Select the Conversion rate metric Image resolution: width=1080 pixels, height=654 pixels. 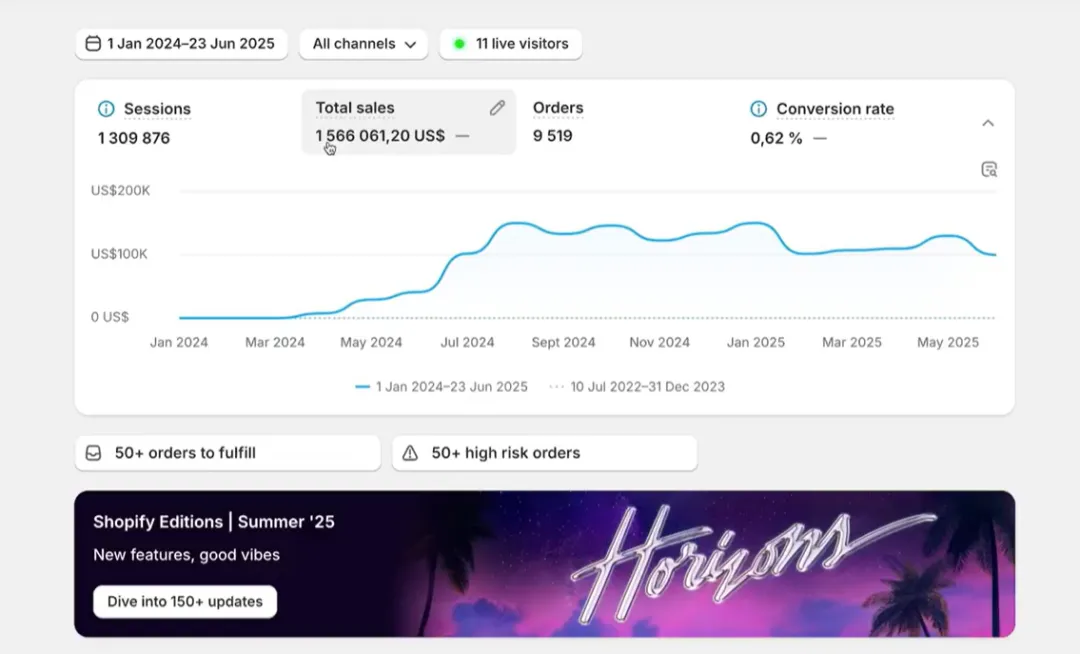pyautogui.click(x=835, y=109)
